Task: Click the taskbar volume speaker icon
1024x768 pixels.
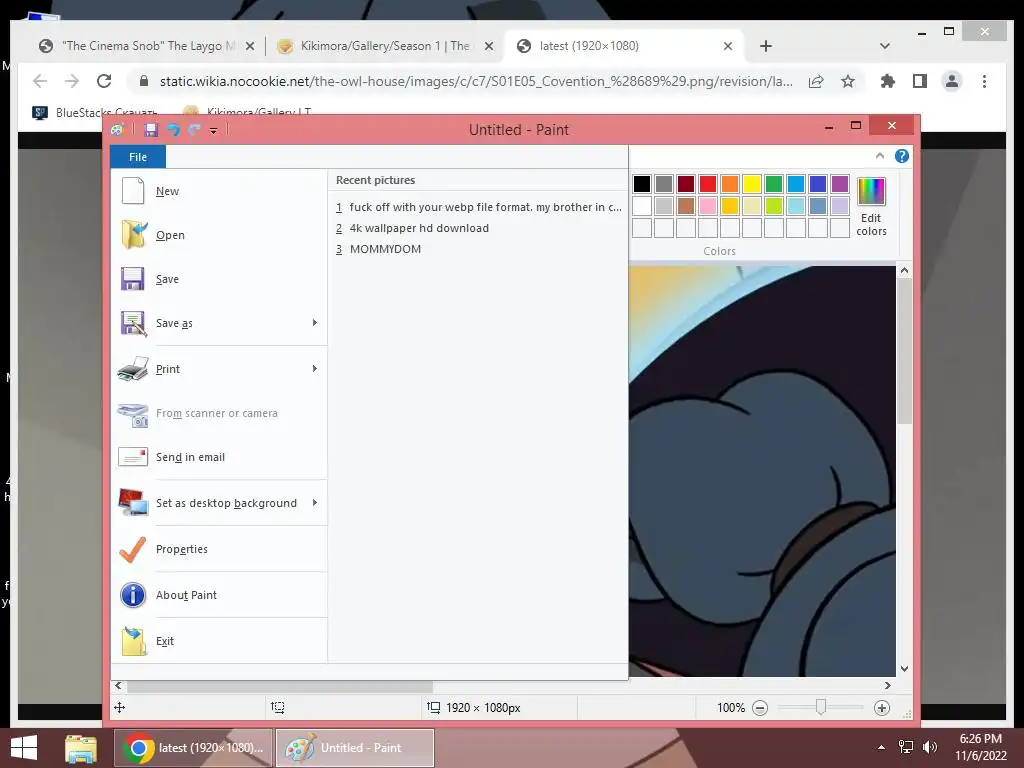Action: (929, 747)
